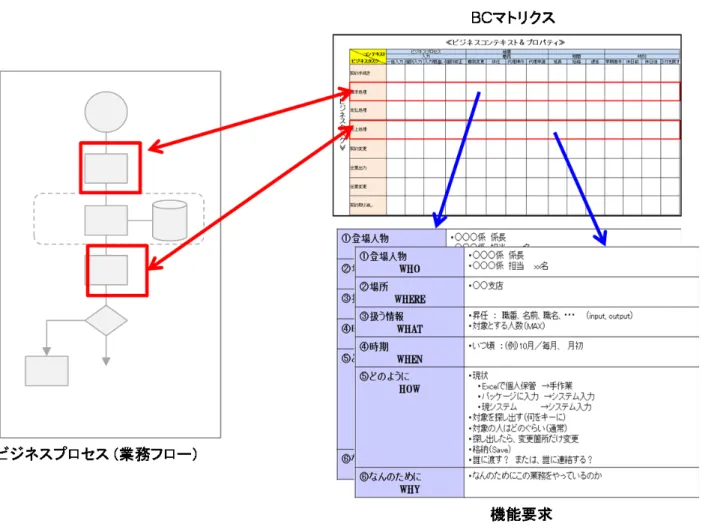702x524 pixels.
Task: Click 探し出したら、変更箇所だけ変更 line
Action: point(523,439)
